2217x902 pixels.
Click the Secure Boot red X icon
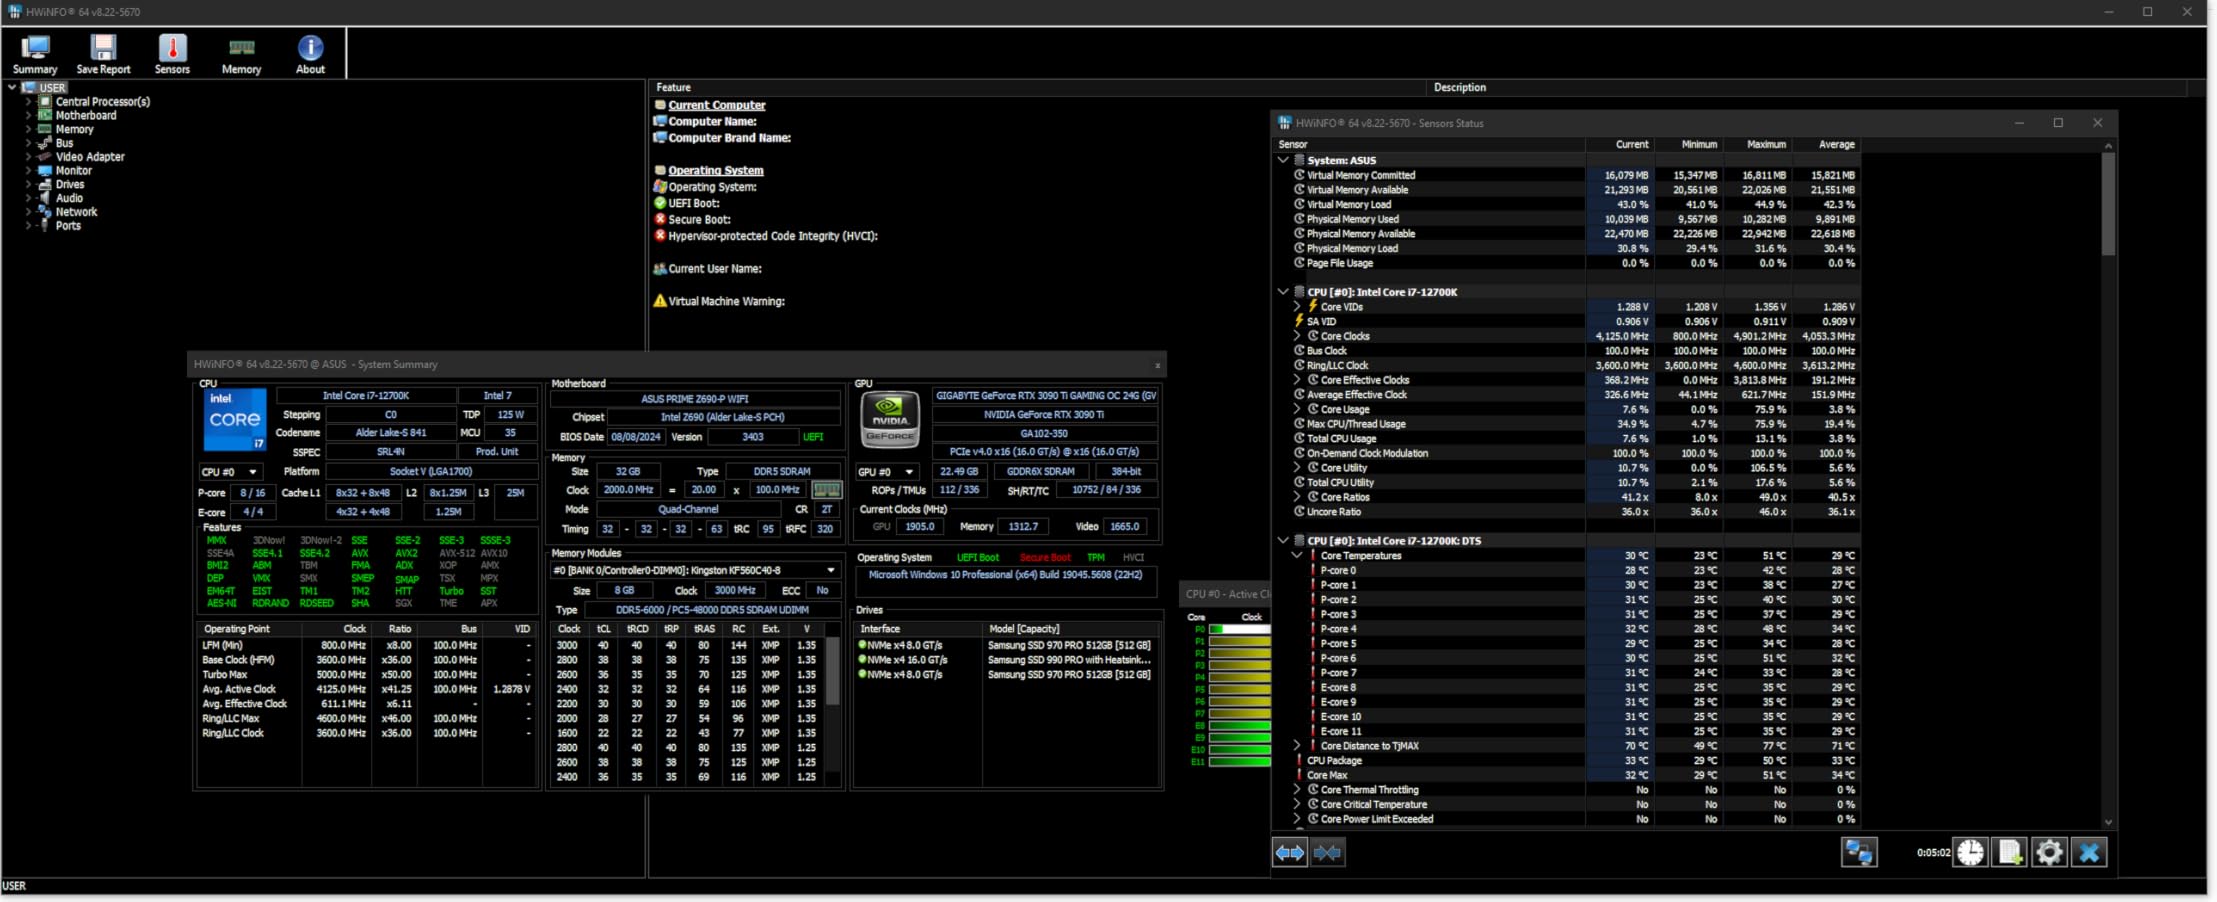(x=660, y=219)
